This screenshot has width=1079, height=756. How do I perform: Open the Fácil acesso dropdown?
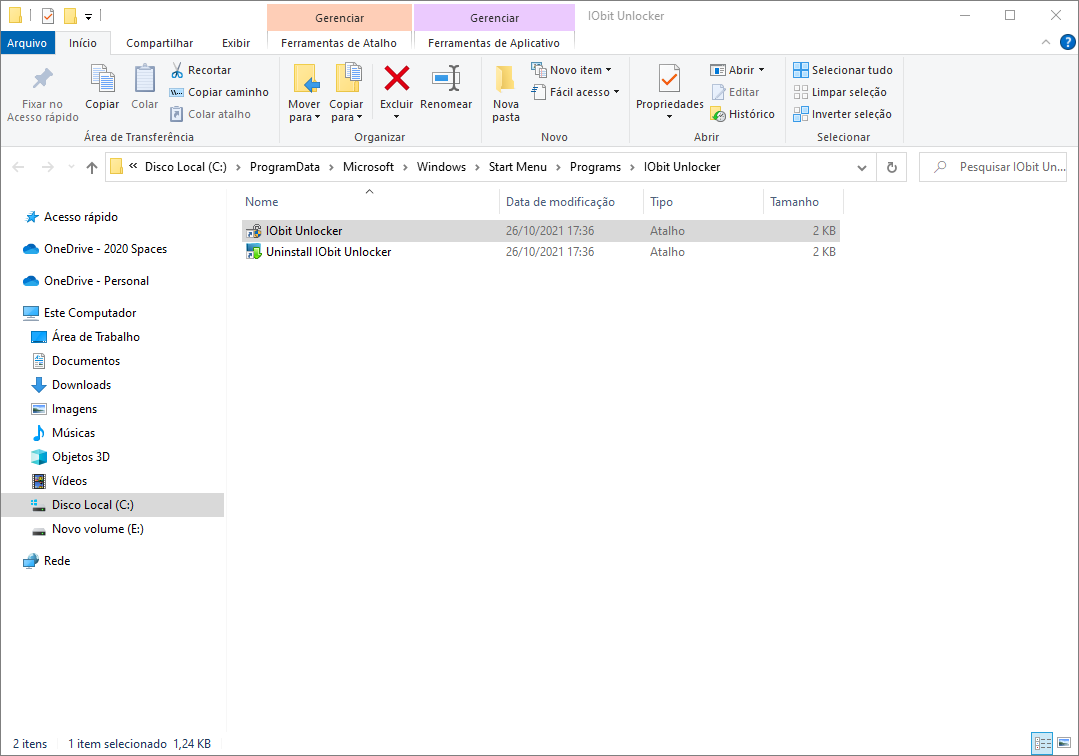click(575, 92)
